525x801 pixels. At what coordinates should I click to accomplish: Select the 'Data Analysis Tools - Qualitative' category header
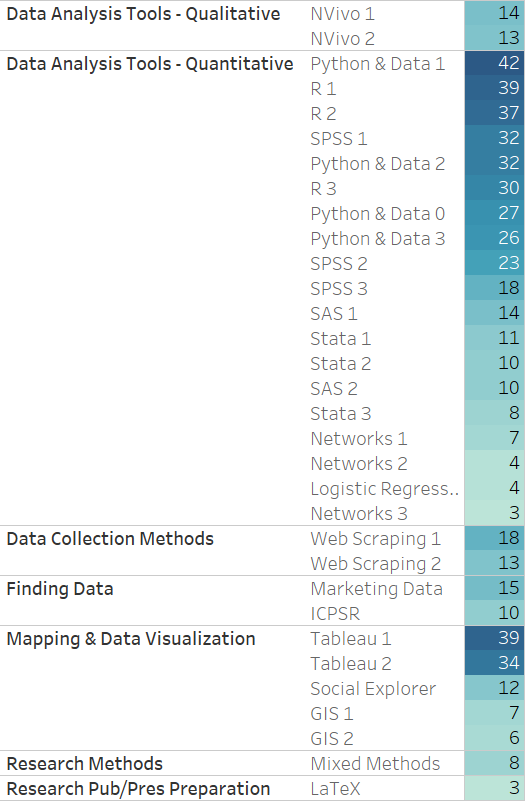tap(144, 14)
